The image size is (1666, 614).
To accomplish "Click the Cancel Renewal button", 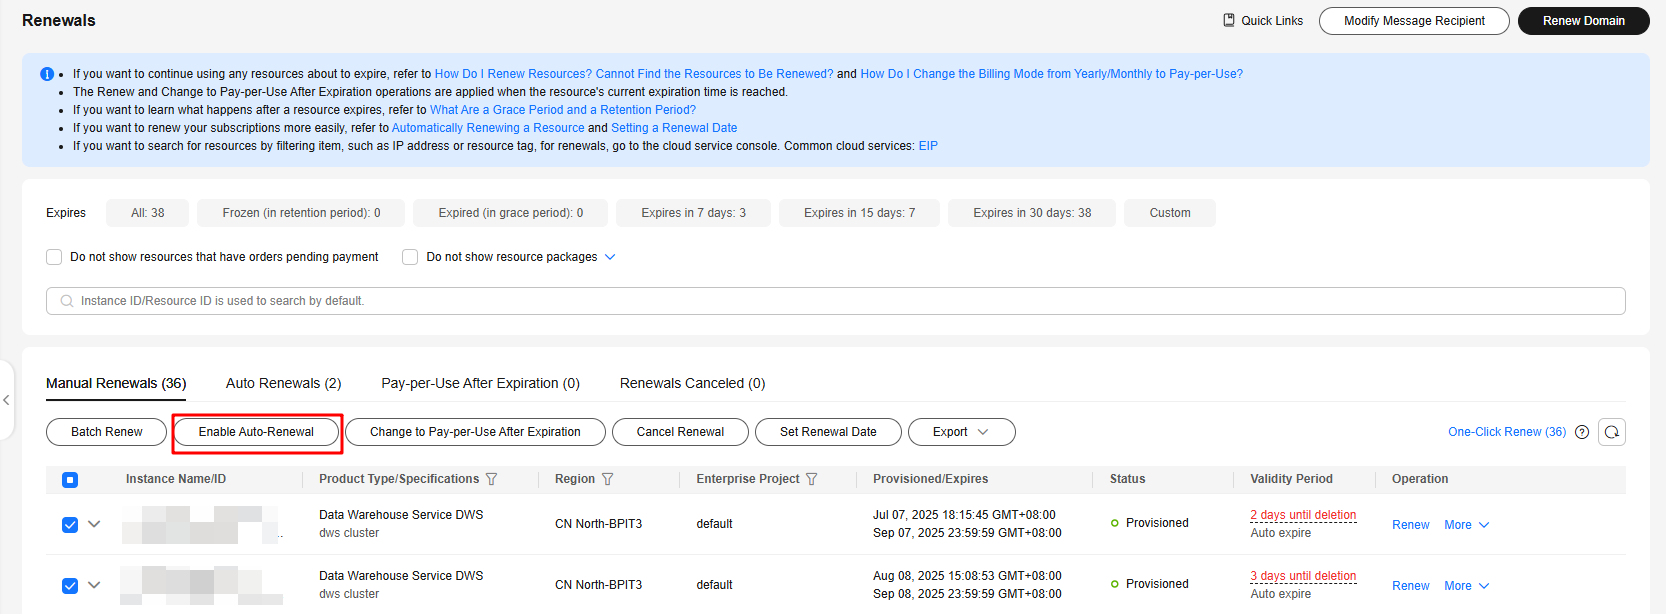I will coord(680,432).
